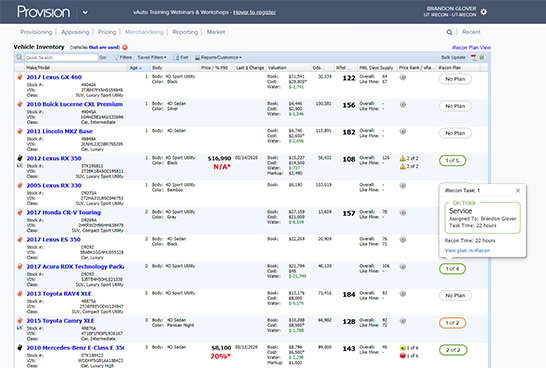Open the Saved Filters dropdown
The height and width of the screenshot is (368, 546).
point(152,57)
